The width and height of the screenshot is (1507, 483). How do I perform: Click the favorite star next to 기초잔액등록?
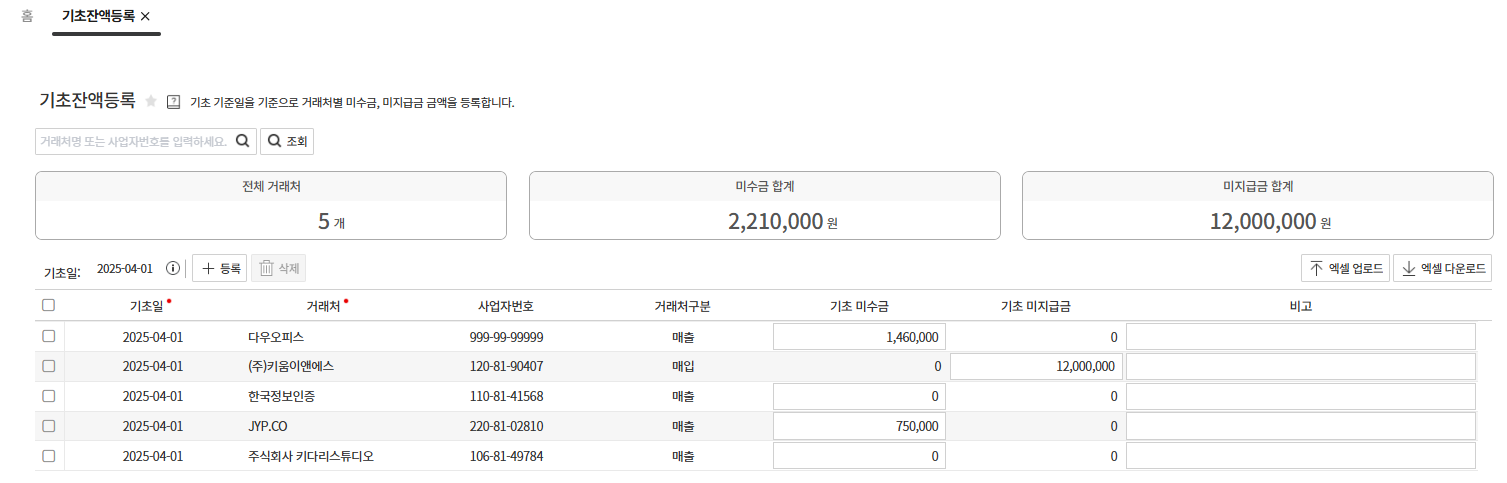pos(151,101)
